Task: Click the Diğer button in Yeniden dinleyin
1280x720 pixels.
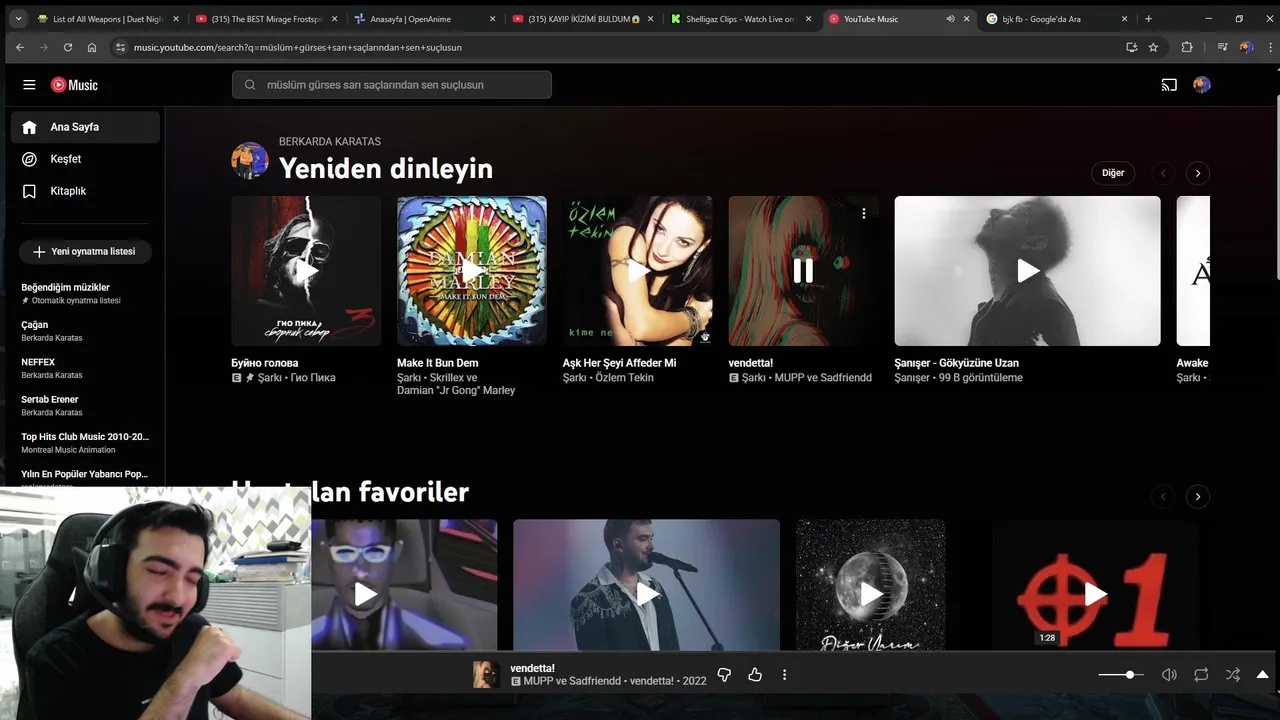Action: [x=1113, y=173]
